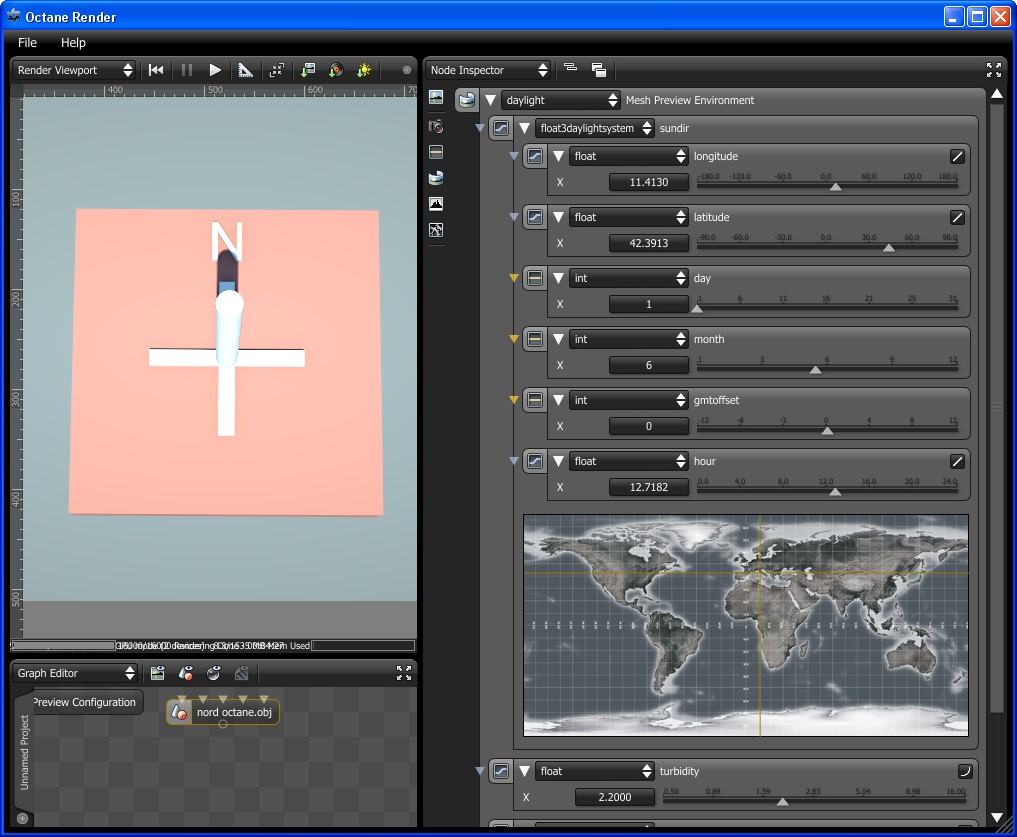Select the viewport measure tool icon
Image resolution: width=1017 pixels, height=837 pixels.
pyautogui.click(x=245, y=70)
